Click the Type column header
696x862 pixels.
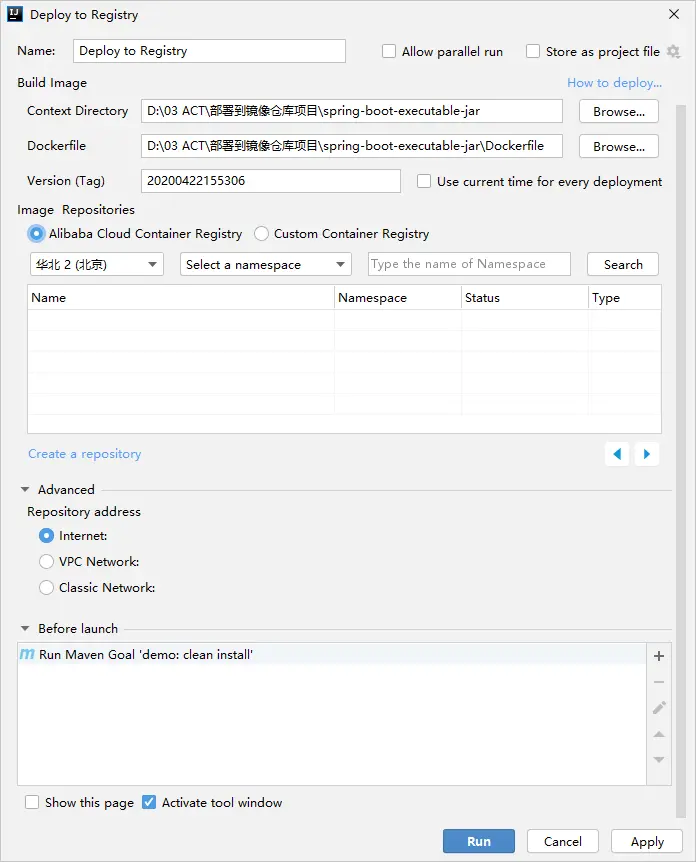tap(625, 297)
